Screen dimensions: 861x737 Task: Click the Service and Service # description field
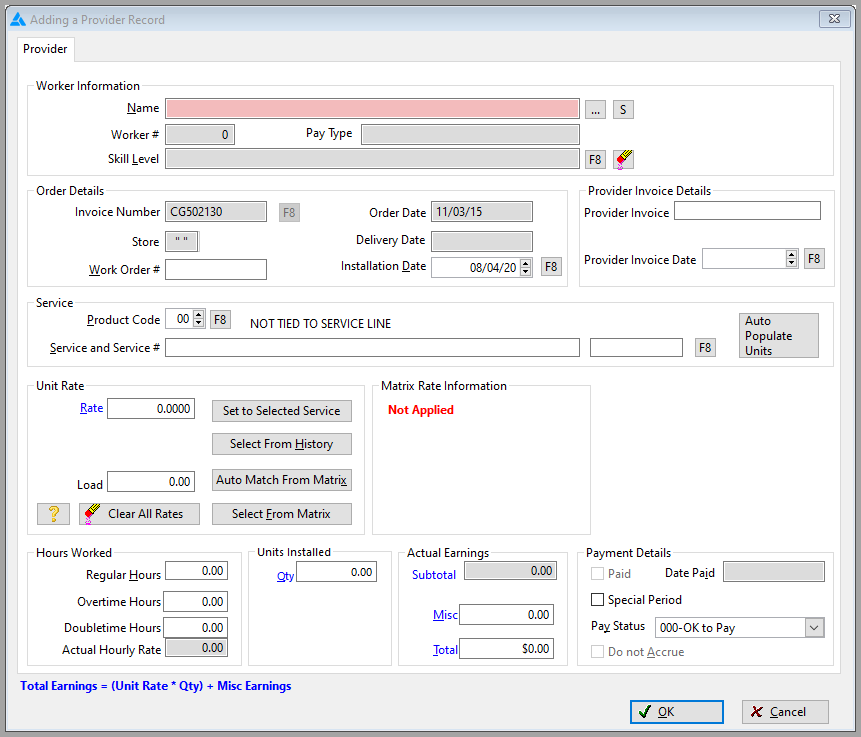[x=372, y=348]
